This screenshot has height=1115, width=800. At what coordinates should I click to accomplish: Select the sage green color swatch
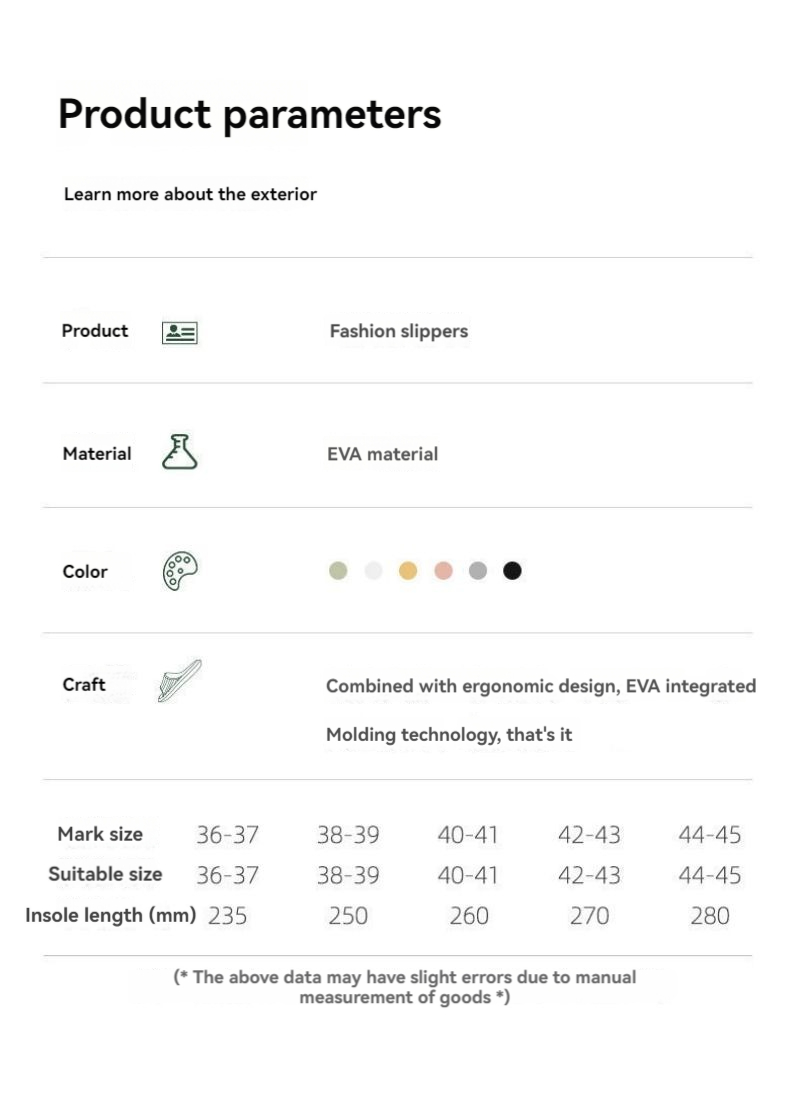pyautogui.click(x=338, y=571)
